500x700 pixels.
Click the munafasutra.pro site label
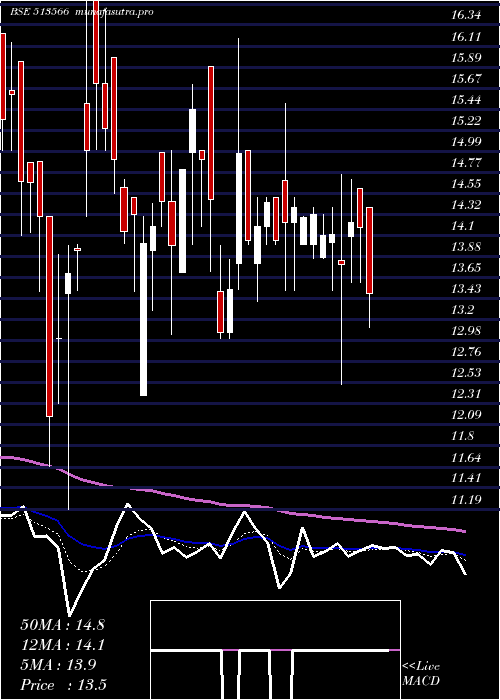115,12
